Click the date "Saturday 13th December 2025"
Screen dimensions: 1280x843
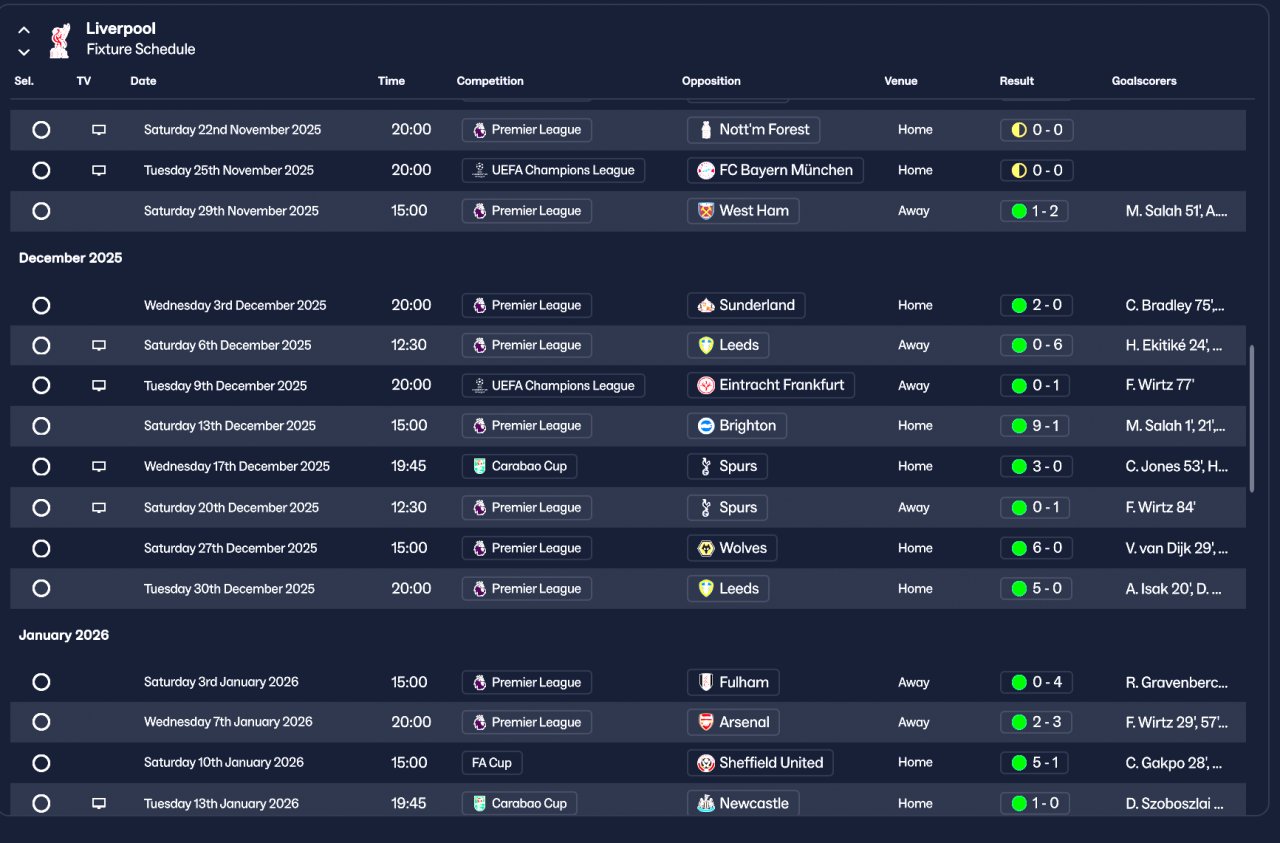click(x=230, y=426)
